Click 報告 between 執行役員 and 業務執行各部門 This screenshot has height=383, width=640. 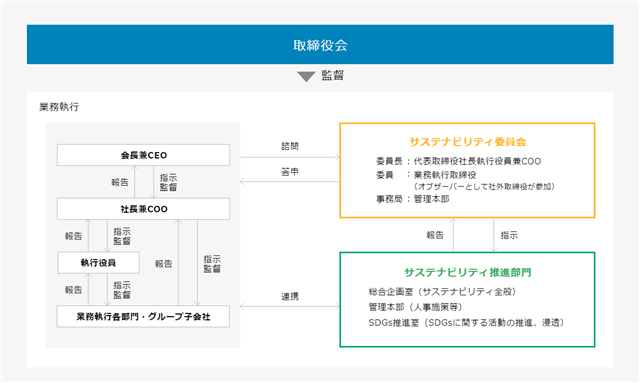(73, 290)
